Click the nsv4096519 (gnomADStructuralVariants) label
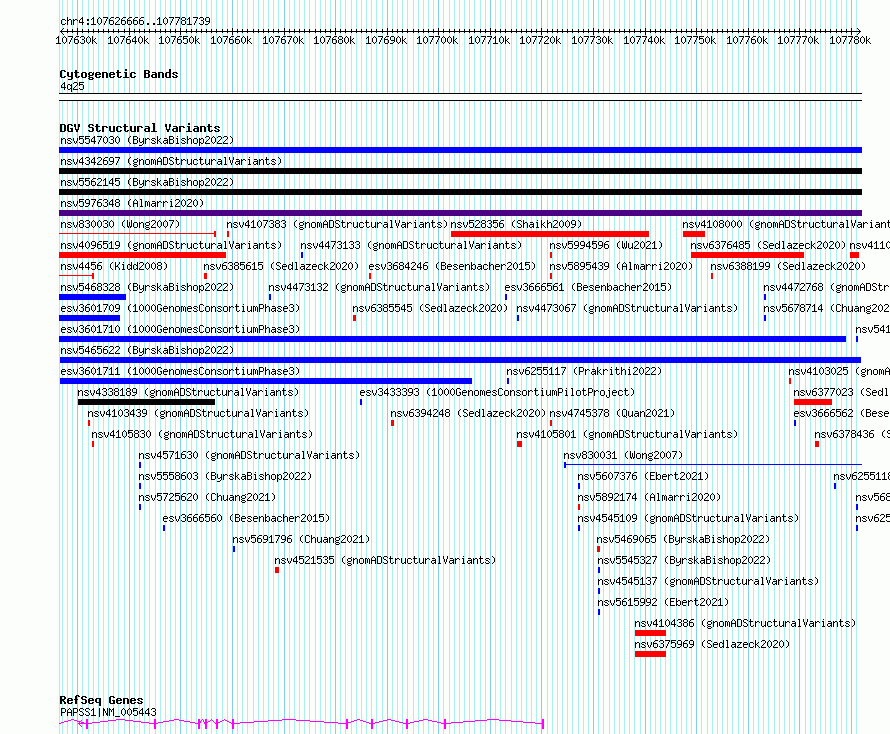 pos(171,245)
